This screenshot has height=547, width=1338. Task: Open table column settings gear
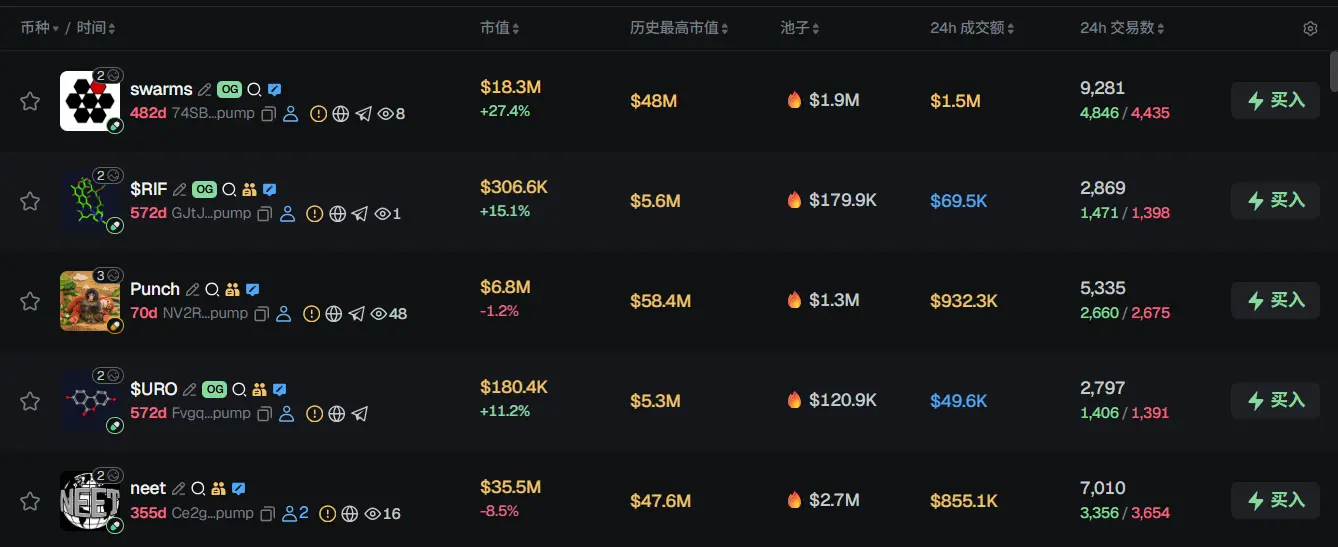coord(1310,29)
